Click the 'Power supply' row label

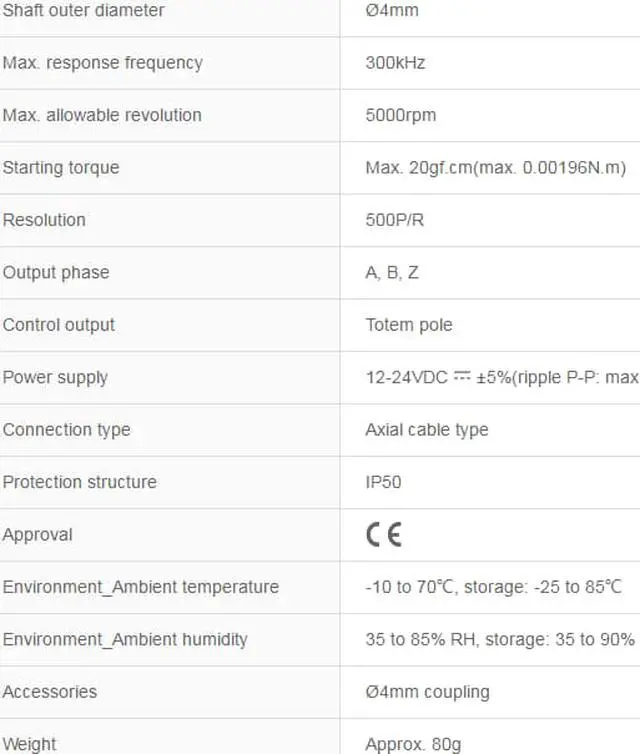coord(55,378)
